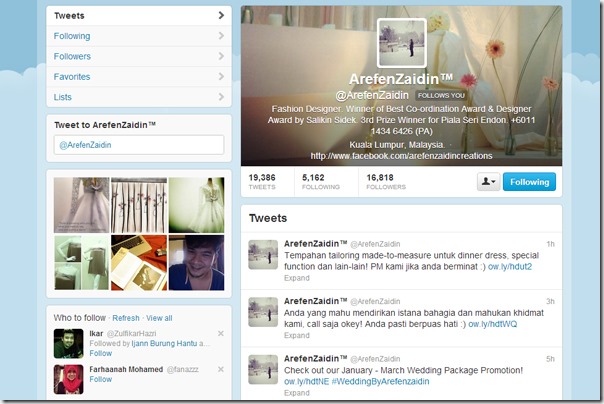Click avatar on the 1h tweet
Screen dimensions: 604x404
[x=263, y=255]
